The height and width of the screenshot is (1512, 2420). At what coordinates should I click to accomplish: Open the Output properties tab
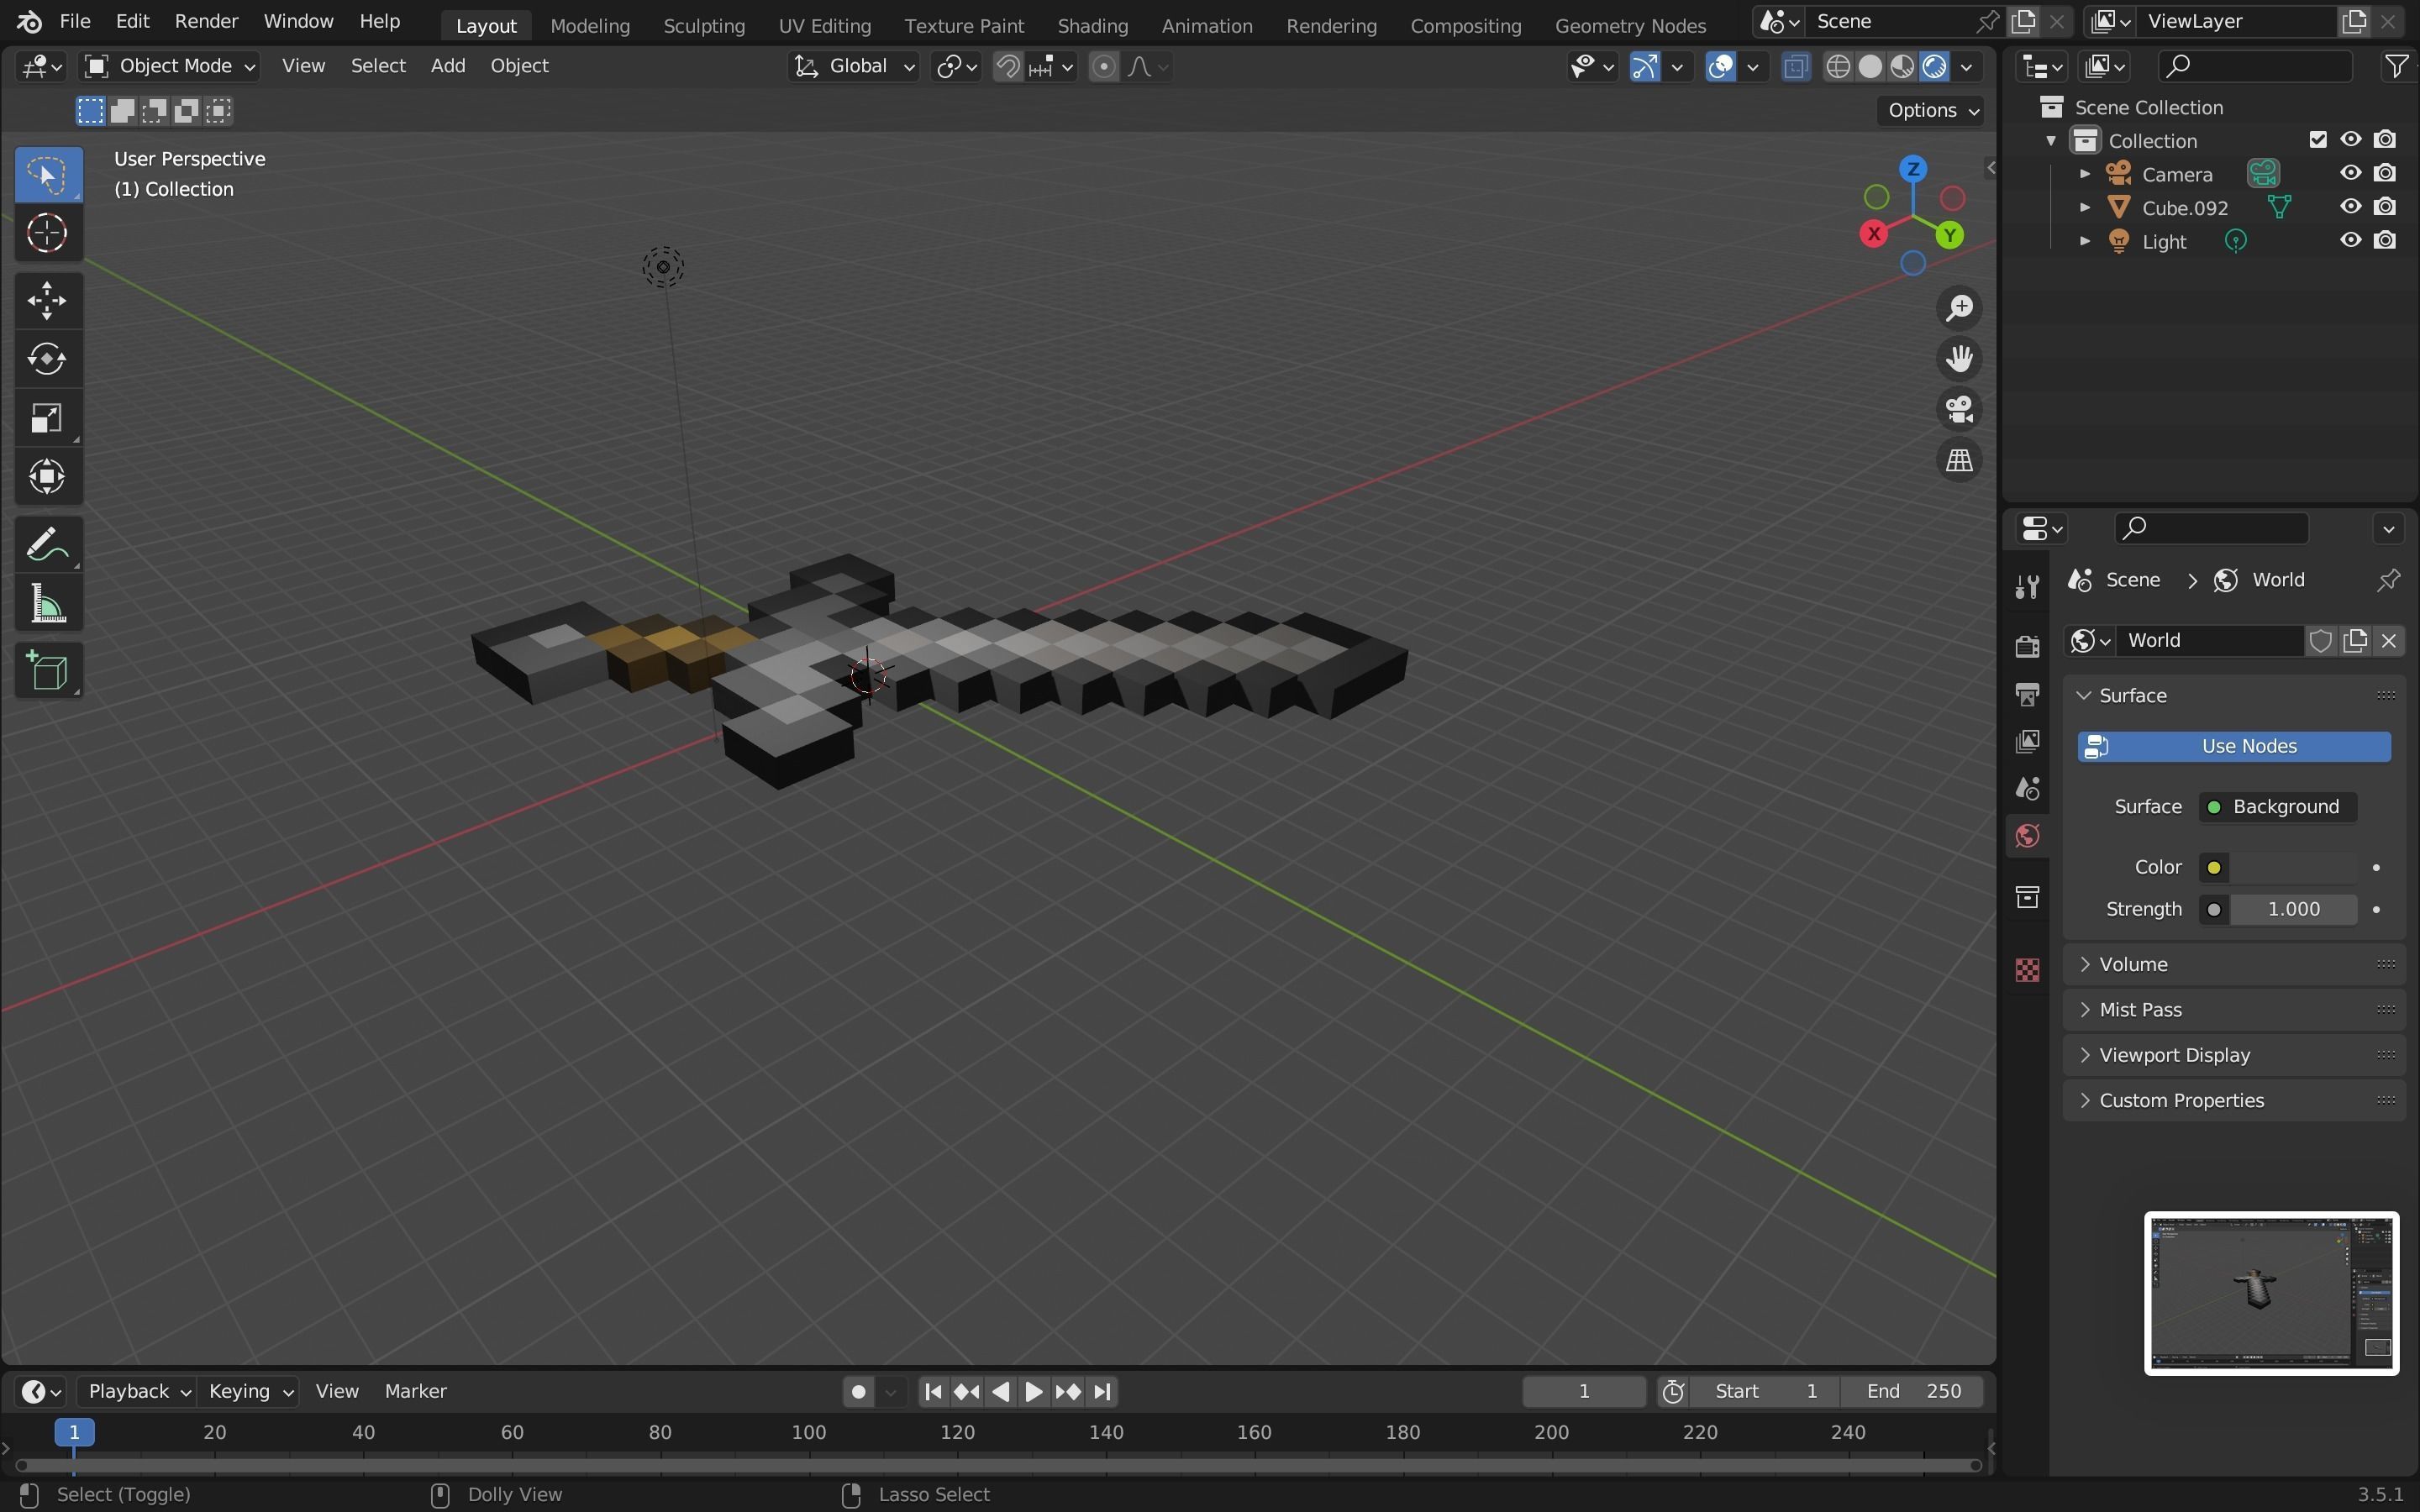tap(2027, 694)
